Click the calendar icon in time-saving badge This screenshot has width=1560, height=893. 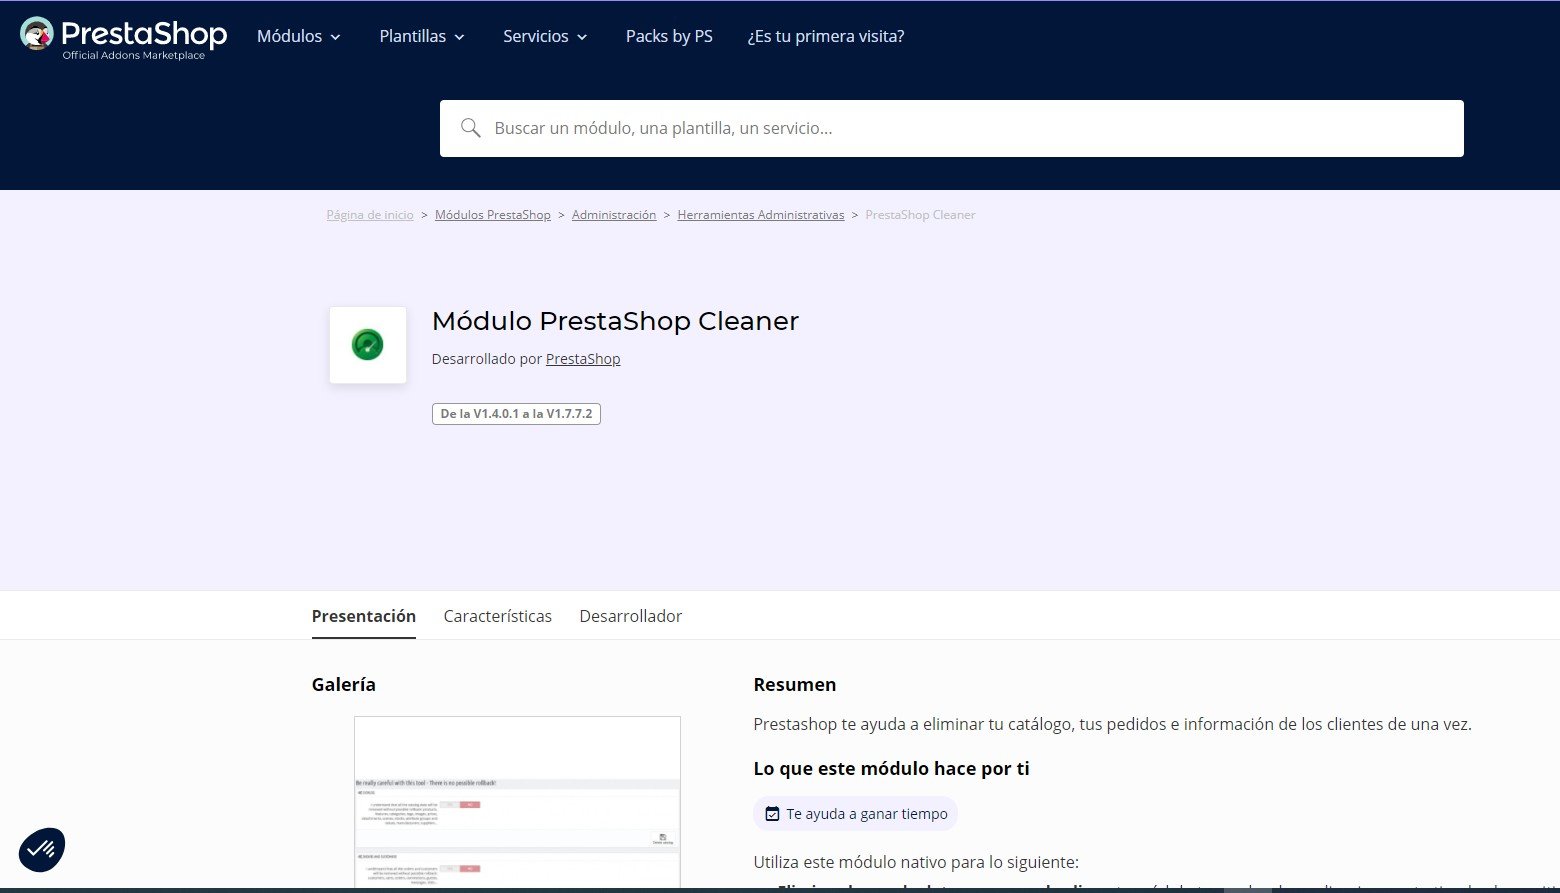pos(772,814)
